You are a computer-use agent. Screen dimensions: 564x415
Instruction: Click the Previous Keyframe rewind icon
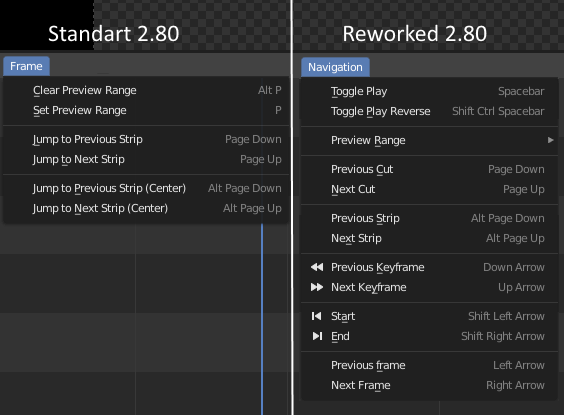[x=317, y=267]
